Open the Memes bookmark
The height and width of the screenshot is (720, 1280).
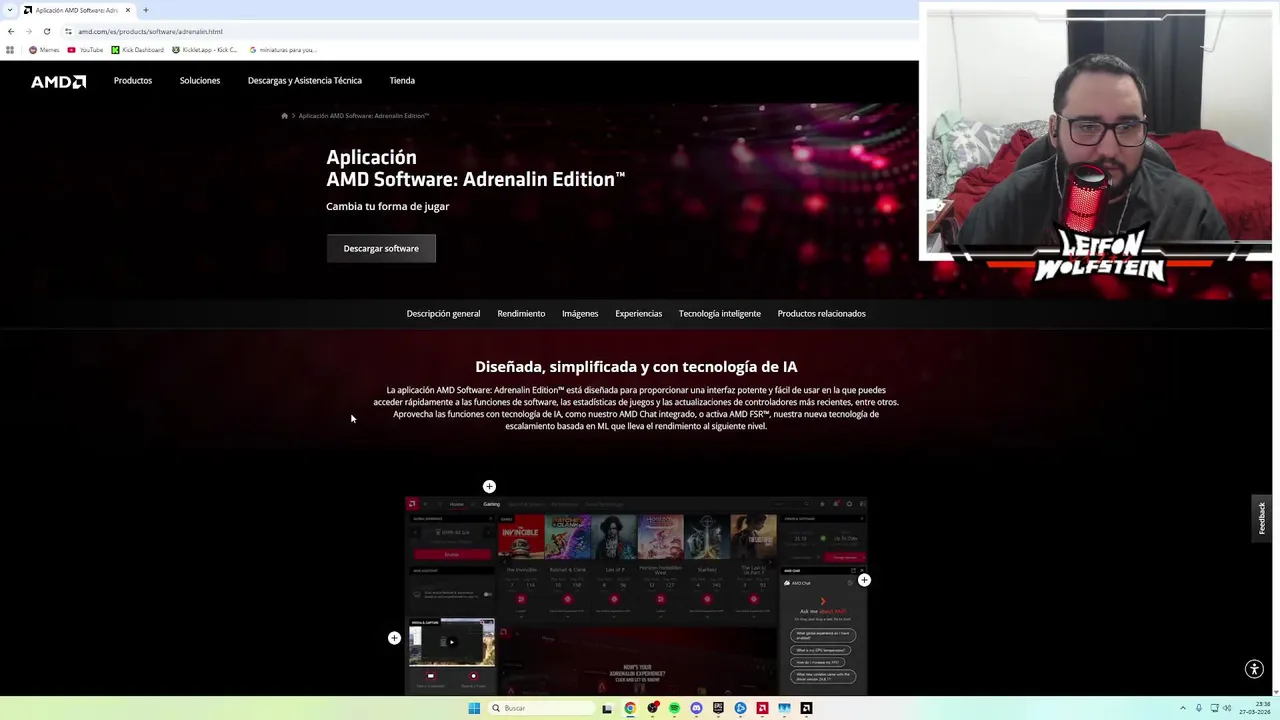[45, 50]
